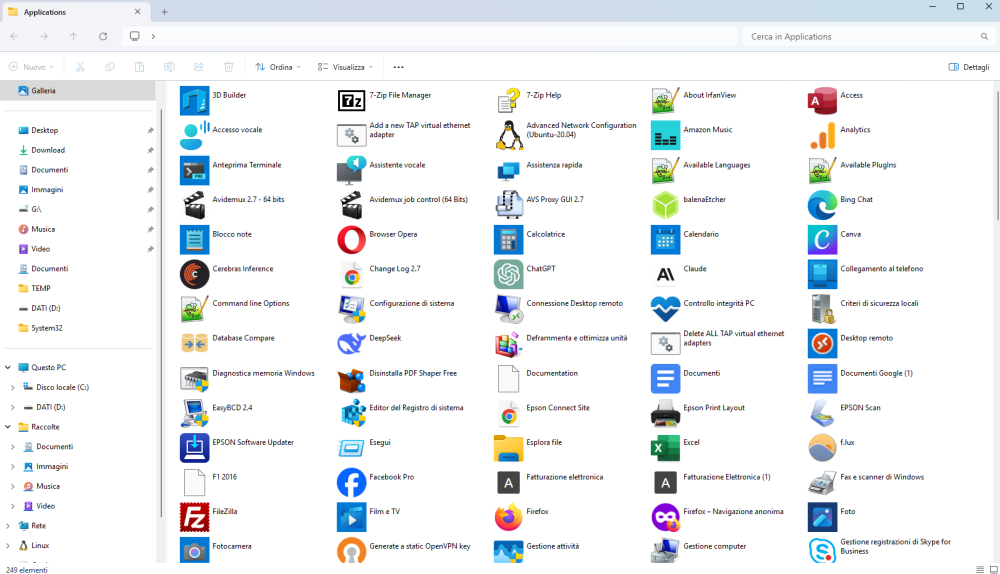Click the FileZilla application icon

coord(194,517)
